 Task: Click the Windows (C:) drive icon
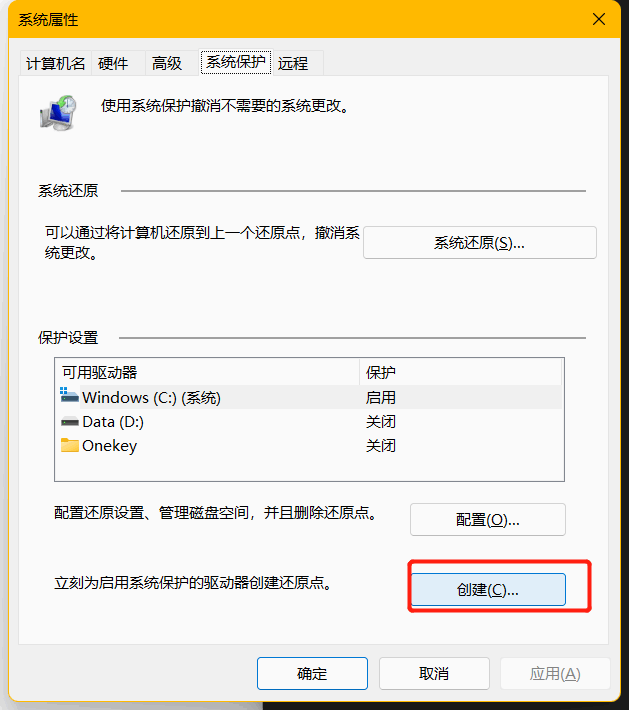click(x=69, y=395)
